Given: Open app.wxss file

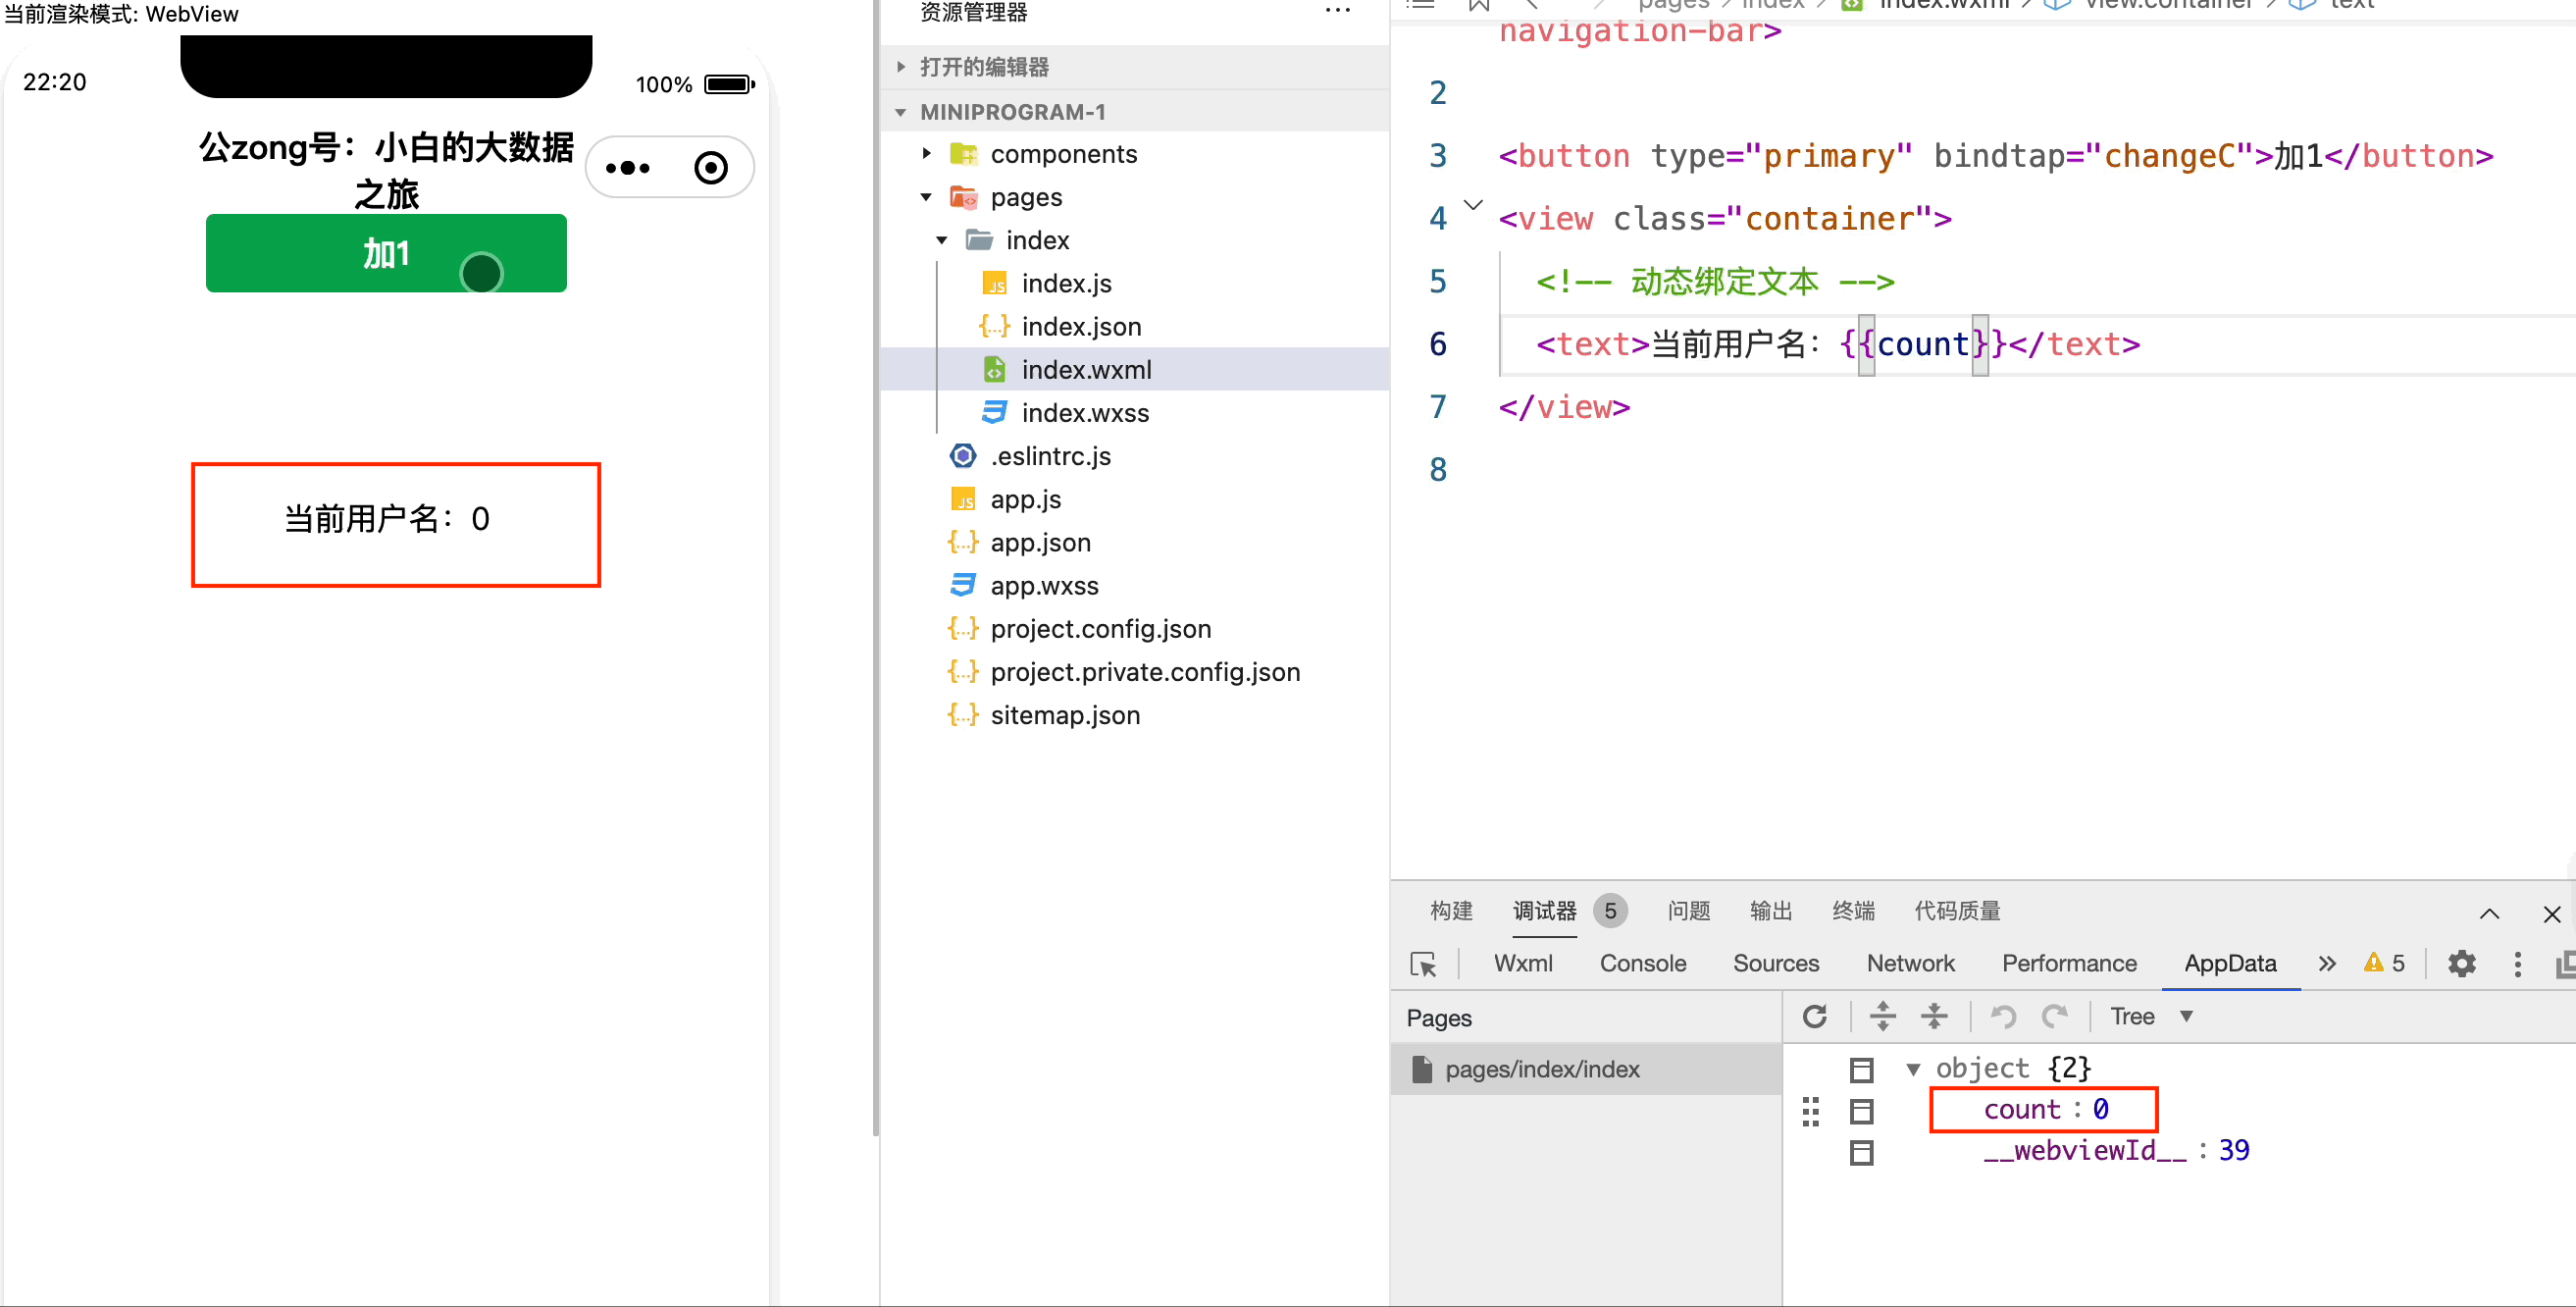Looking at the screenshot, I should pyautogui.click(x=1044, y=585).
